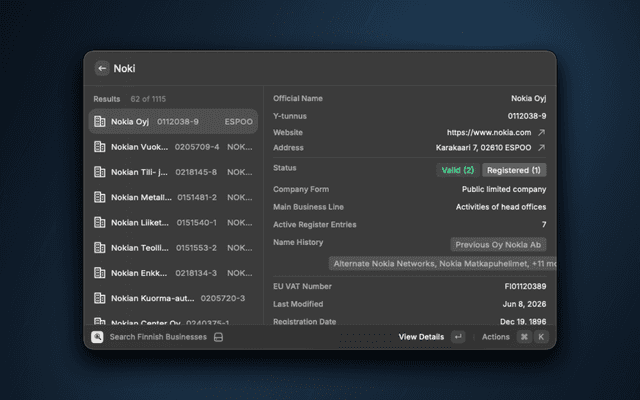This screenshot has width=640, height=400.
Task: Click building icon beside Nokian Enkk...
Action: [x=100, y=273]
